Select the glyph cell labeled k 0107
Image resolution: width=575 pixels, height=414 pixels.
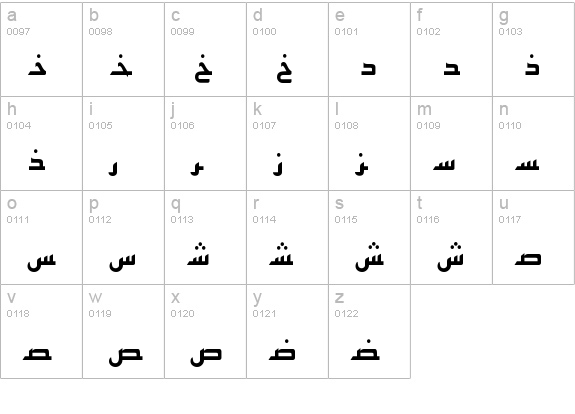(x=288, y=143)
